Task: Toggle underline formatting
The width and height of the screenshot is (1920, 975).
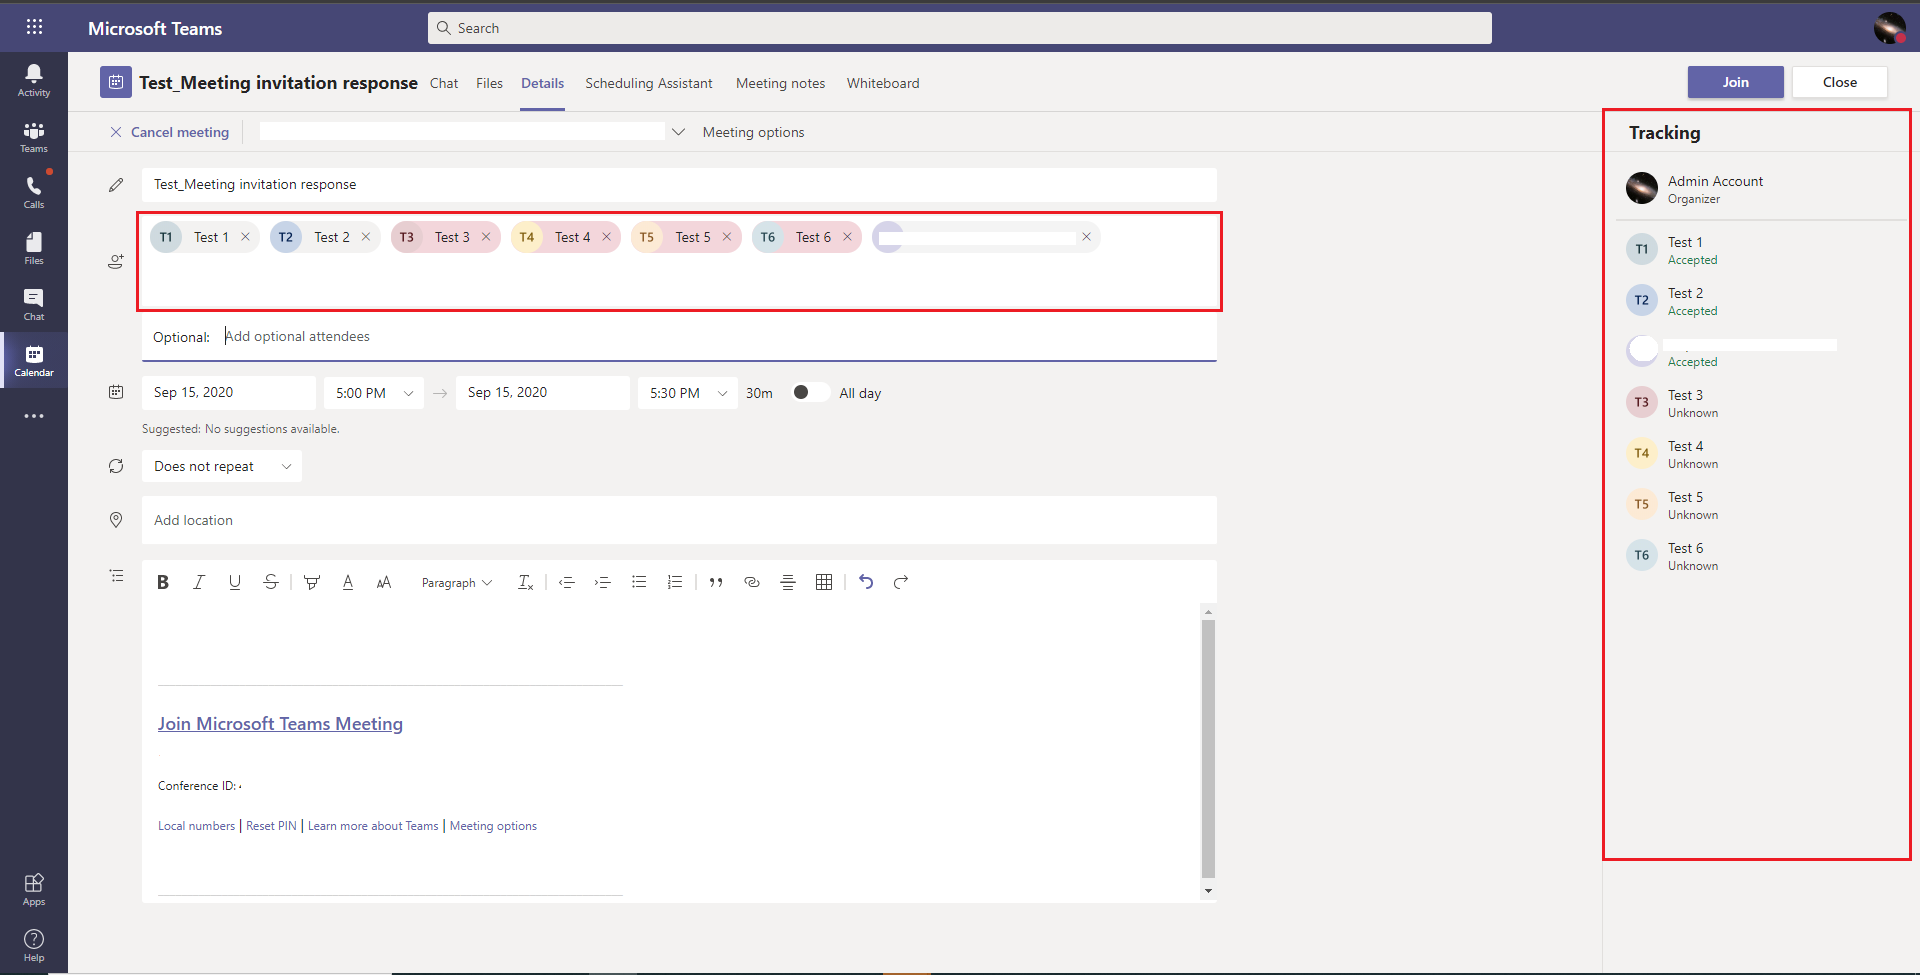Action: point(235,582)
